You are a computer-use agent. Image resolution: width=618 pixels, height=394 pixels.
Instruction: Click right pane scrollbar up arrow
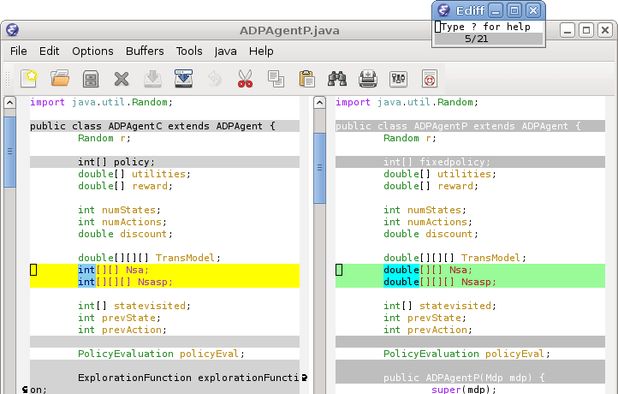click(320, 103)
